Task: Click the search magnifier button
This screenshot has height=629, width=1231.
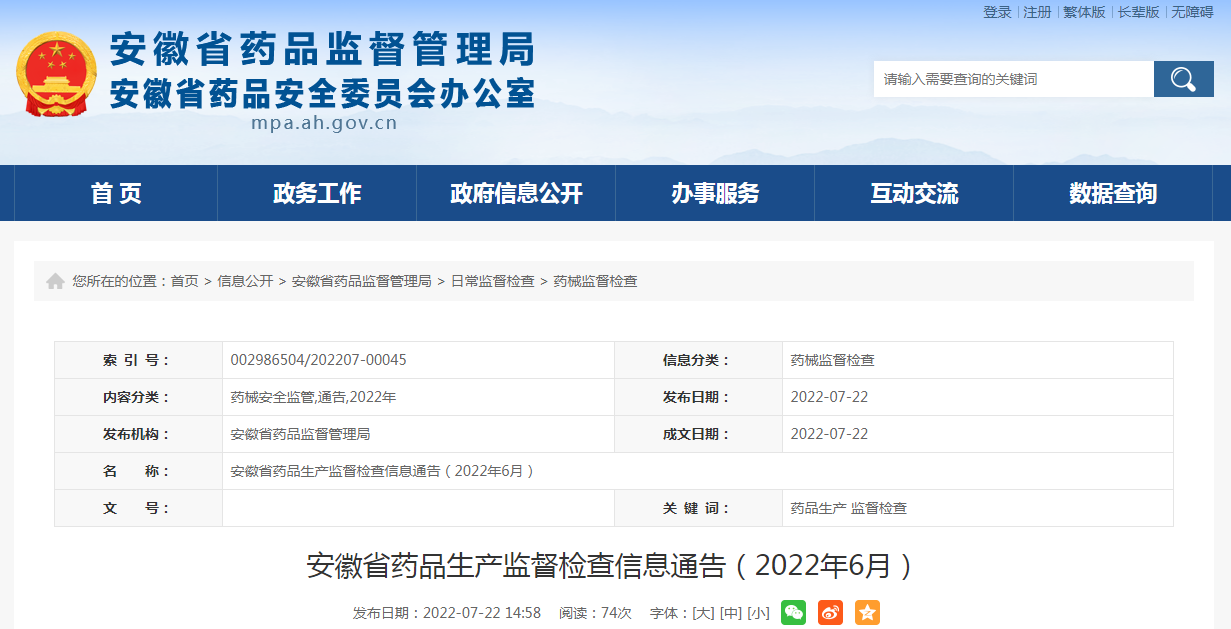Action: click(x=1183, y=79)
